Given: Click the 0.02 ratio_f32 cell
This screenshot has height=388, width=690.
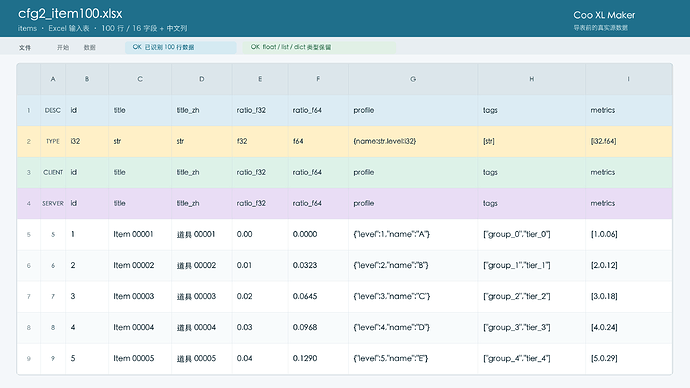Looking at the screenshot, I should click(x=260, y=296).
